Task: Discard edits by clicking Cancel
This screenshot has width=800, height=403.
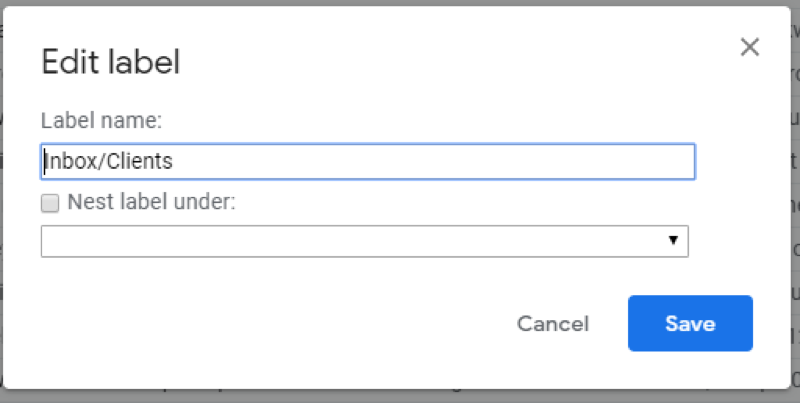Action: point(552,324)
